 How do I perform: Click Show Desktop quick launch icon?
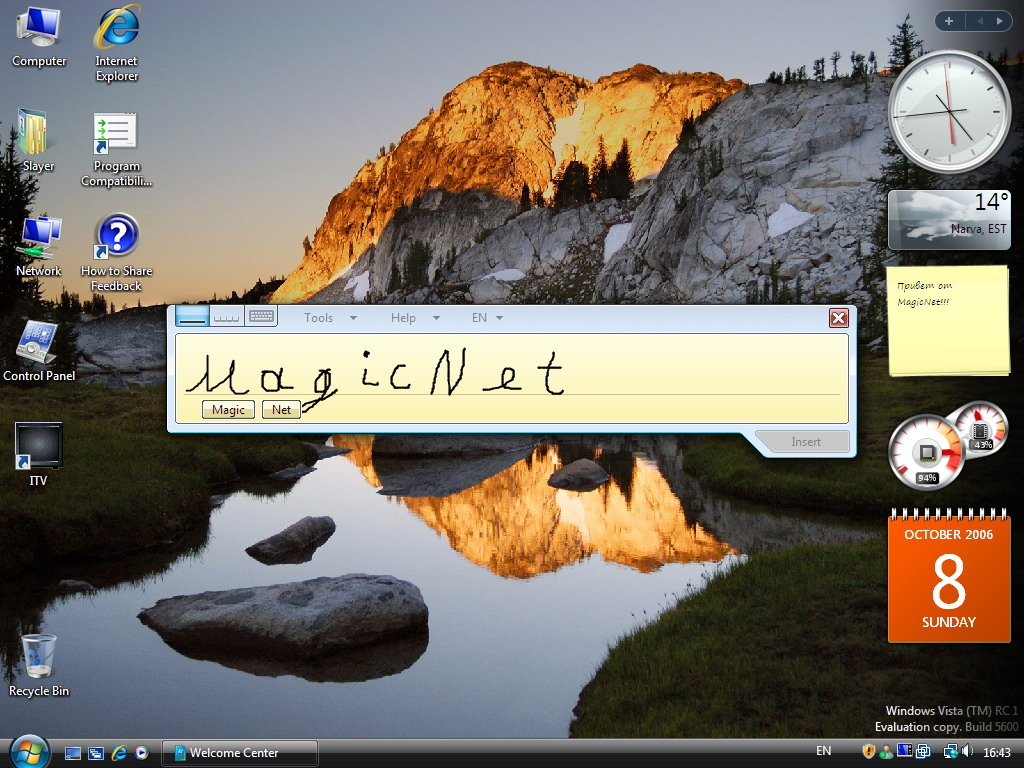73,753
